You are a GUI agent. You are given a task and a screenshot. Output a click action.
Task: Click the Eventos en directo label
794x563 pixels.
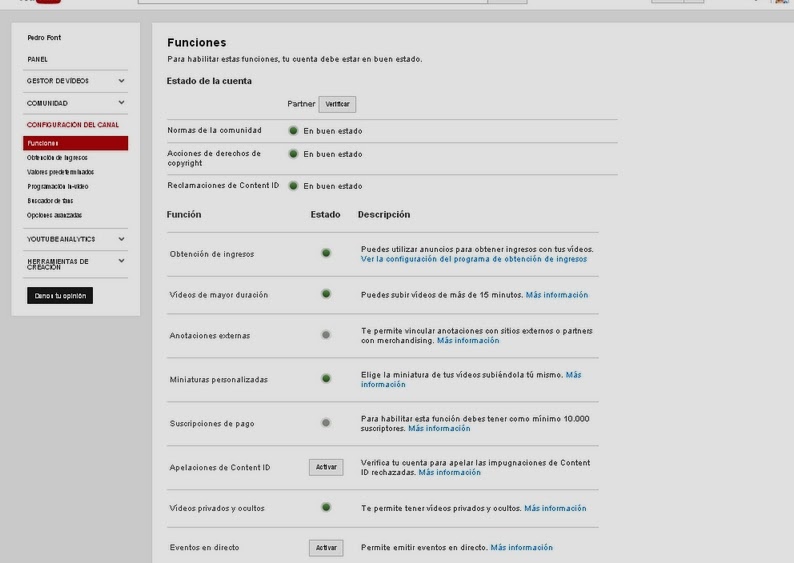pos(204,547)
